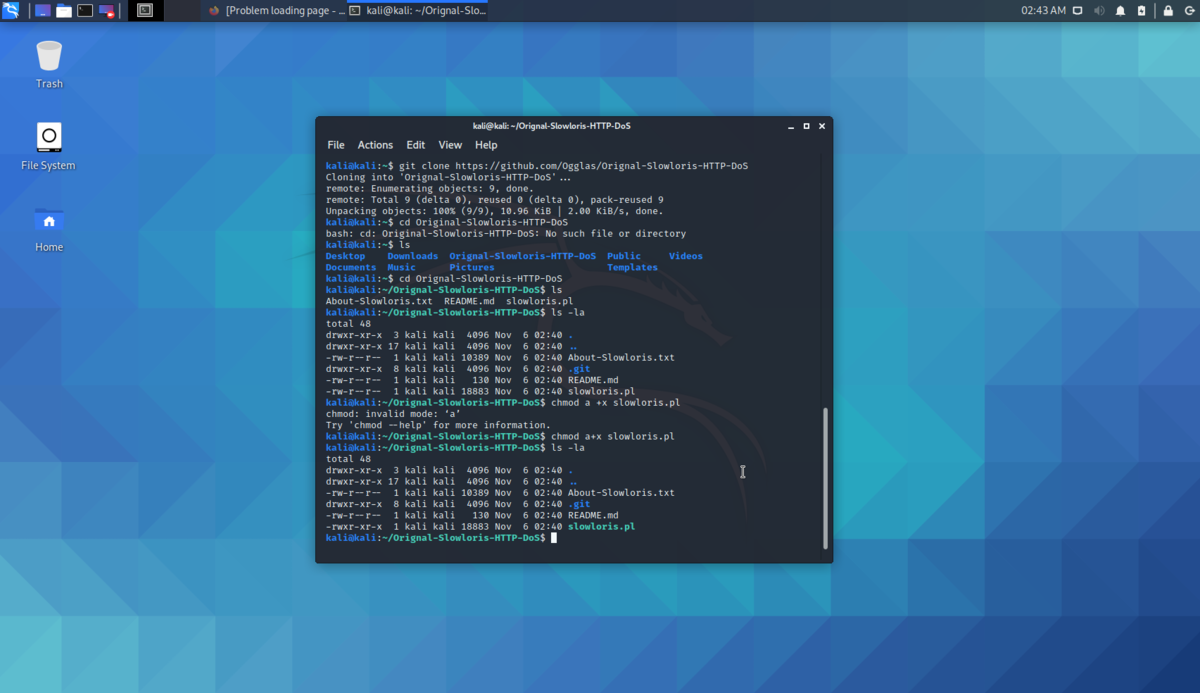Open the terminal Actions menu
The height and width of the screenshot is (693, 1200).
(375, 145)
